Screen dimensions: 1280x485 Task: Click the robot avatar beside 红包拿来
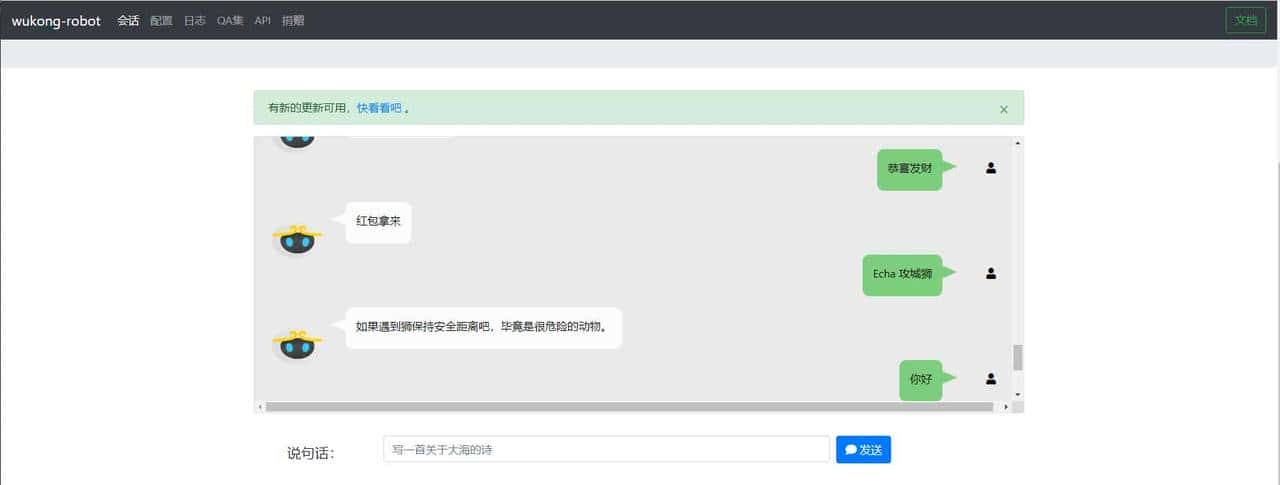(297, 238)
